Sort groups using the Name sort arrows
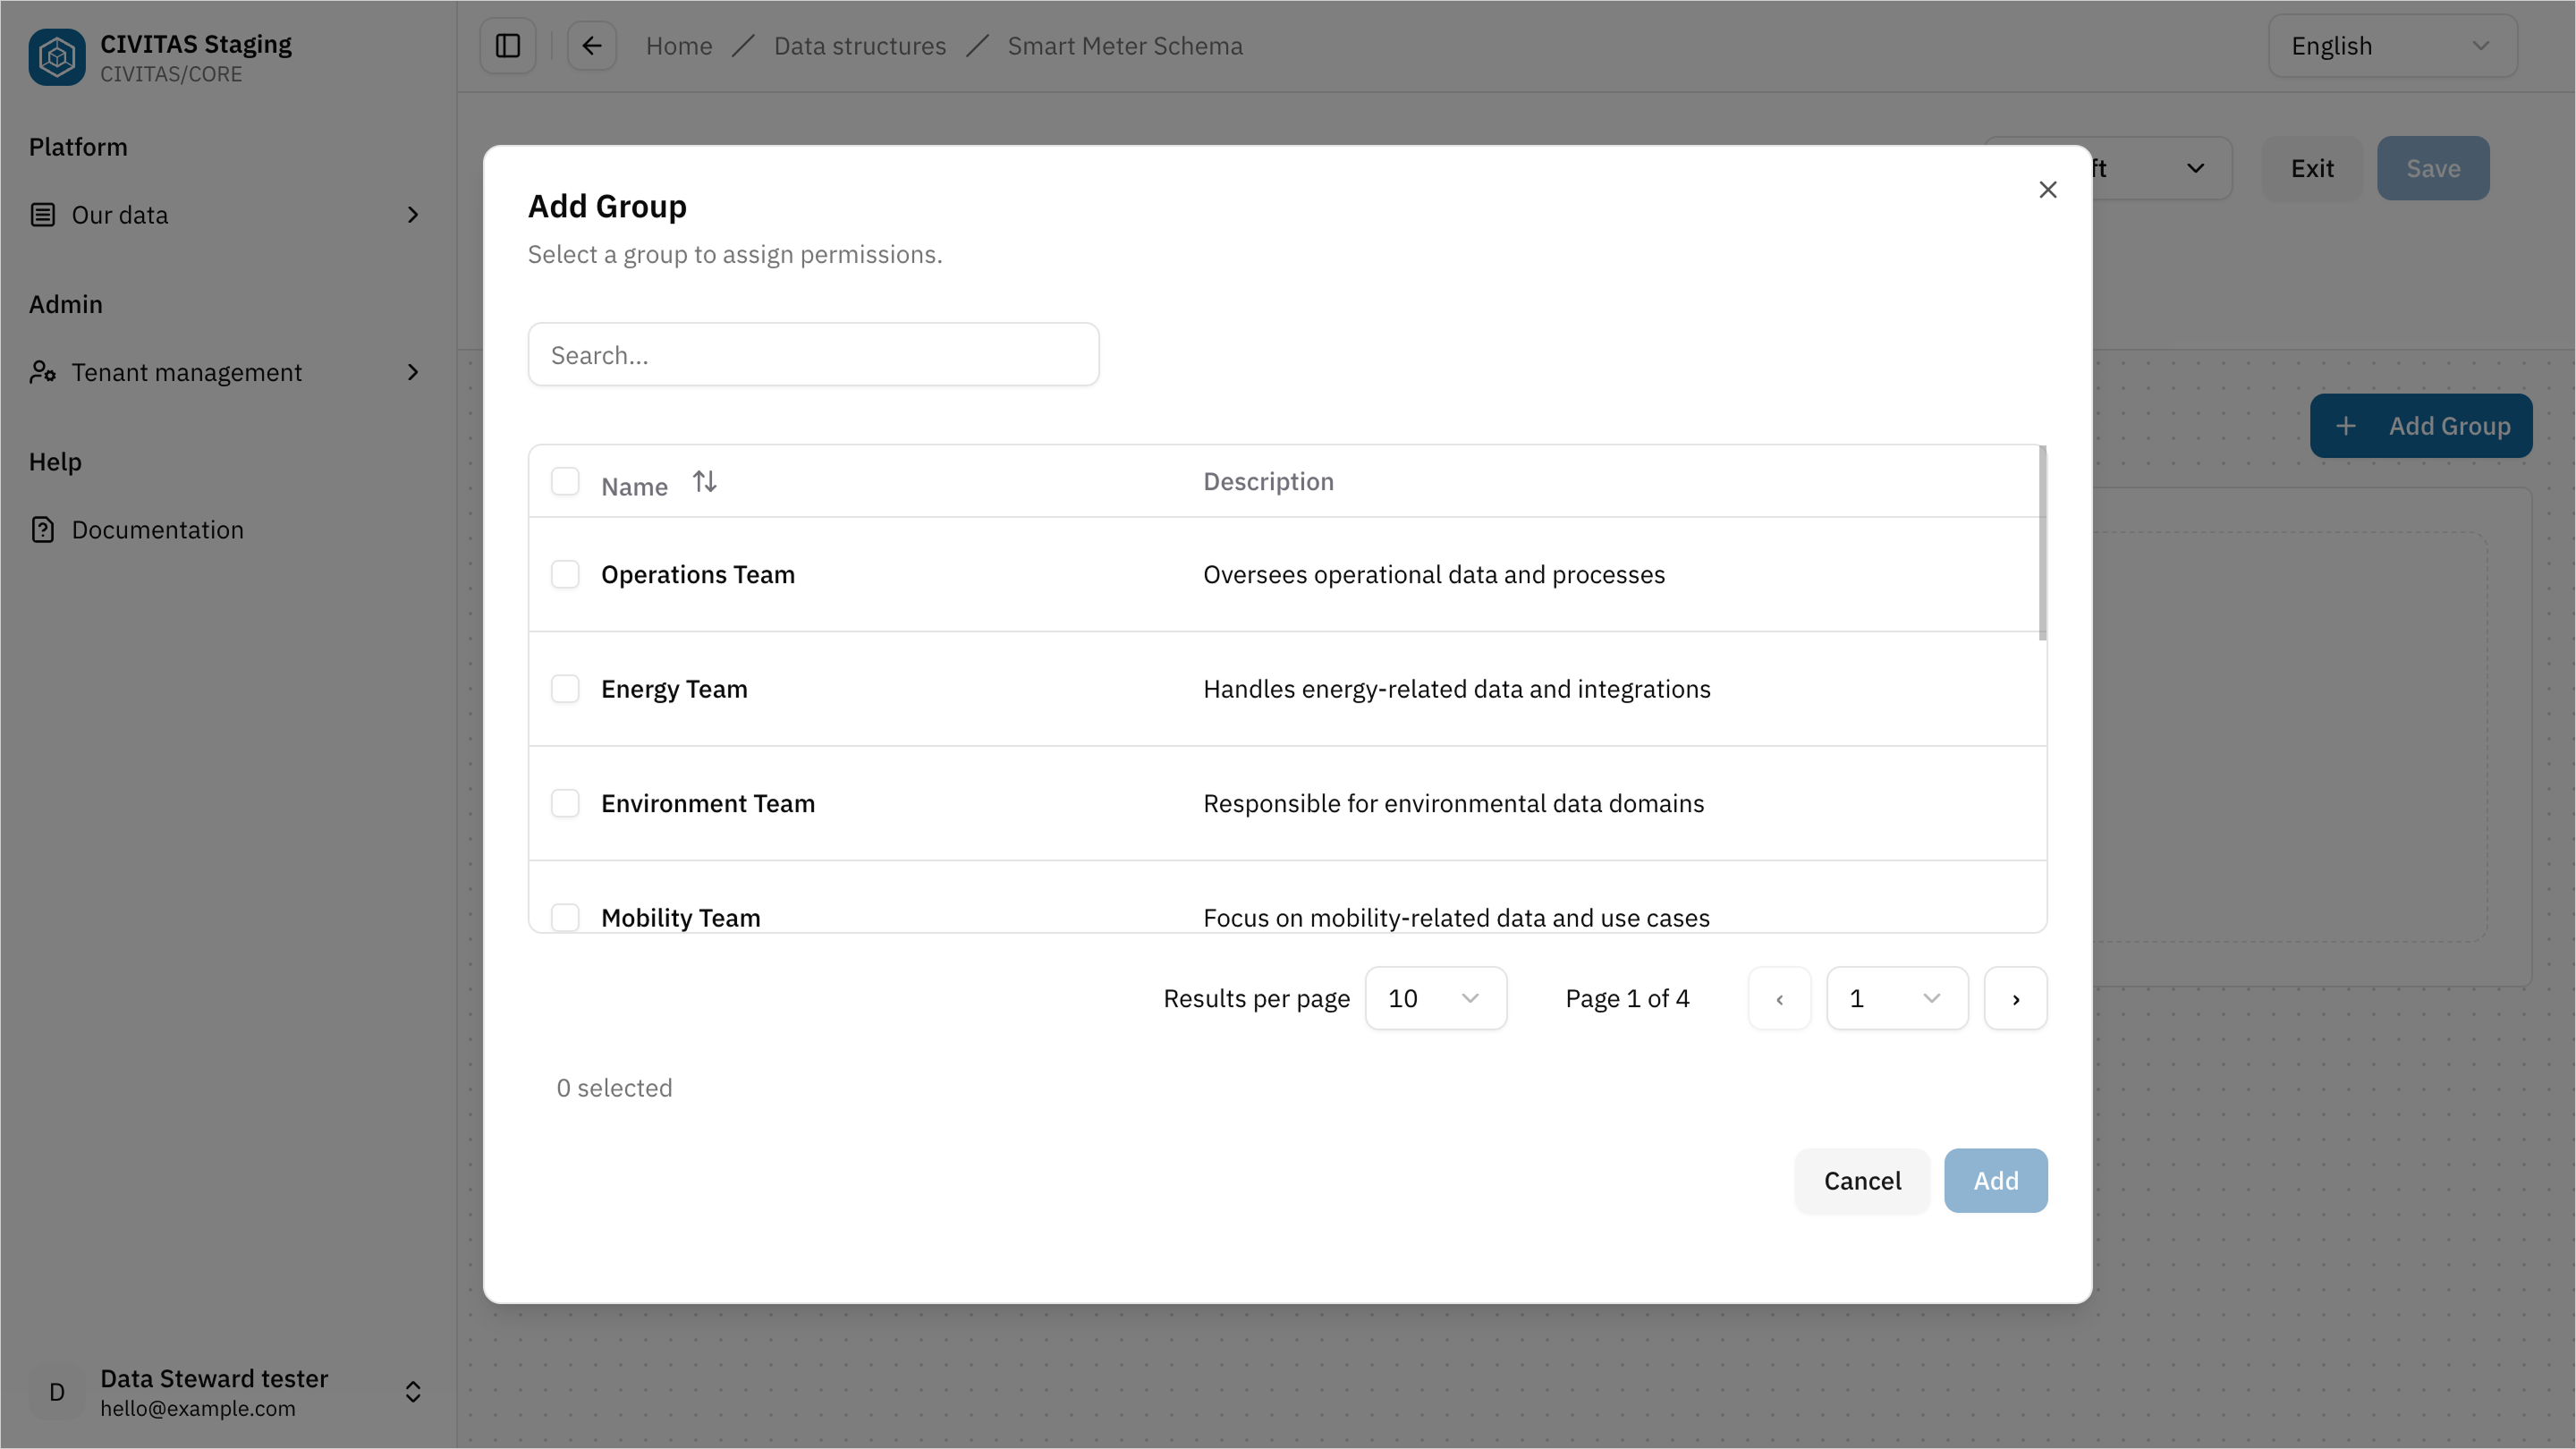 pos(704,481)
